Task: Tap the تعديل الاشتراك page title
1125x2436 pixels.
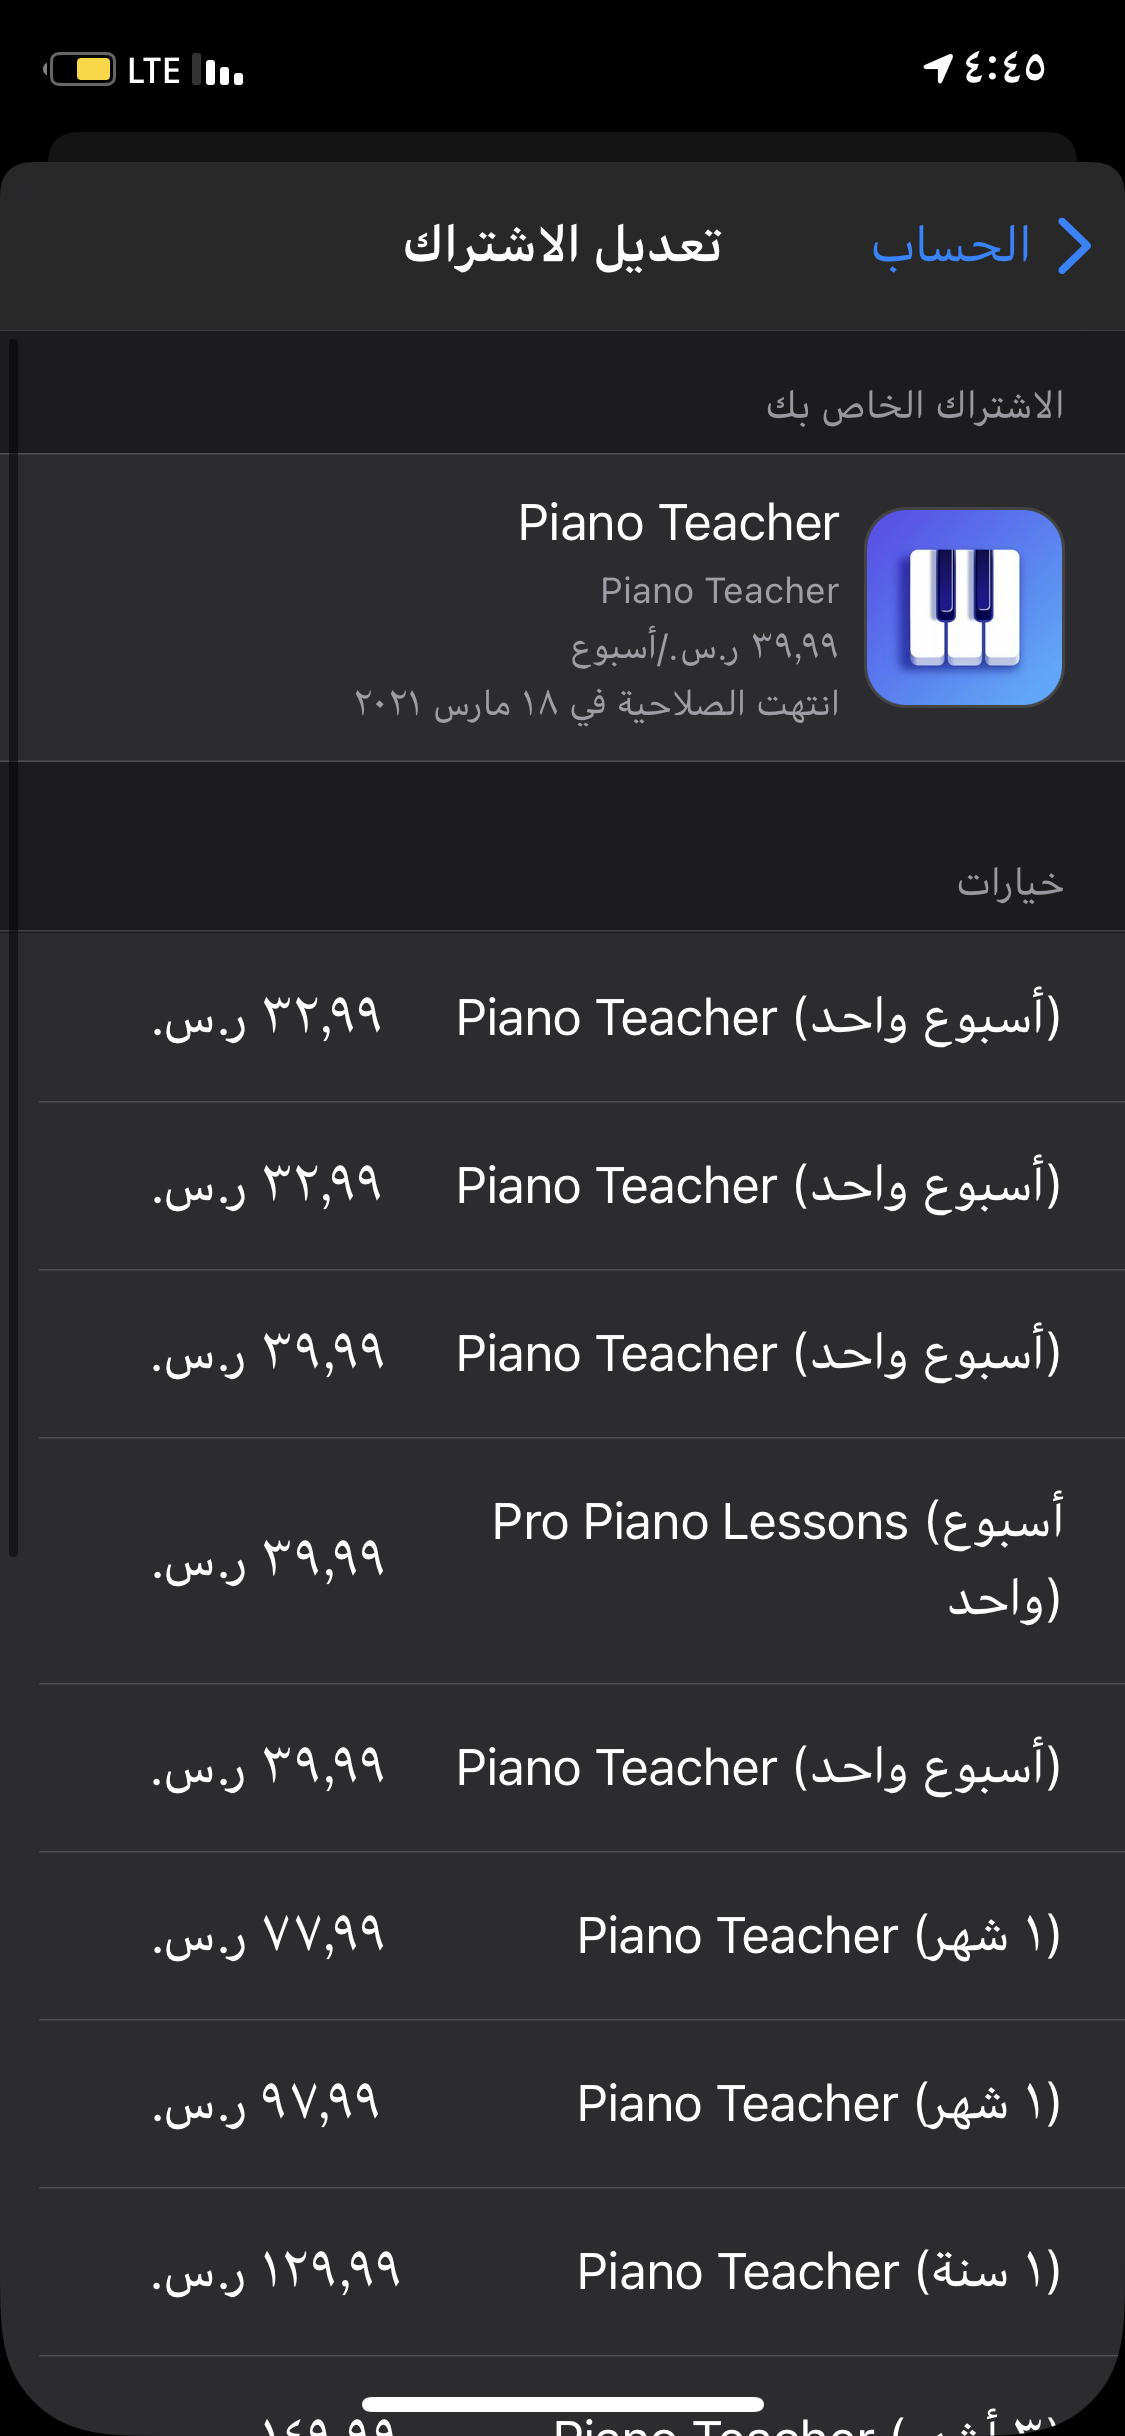Action: point(562,246)
